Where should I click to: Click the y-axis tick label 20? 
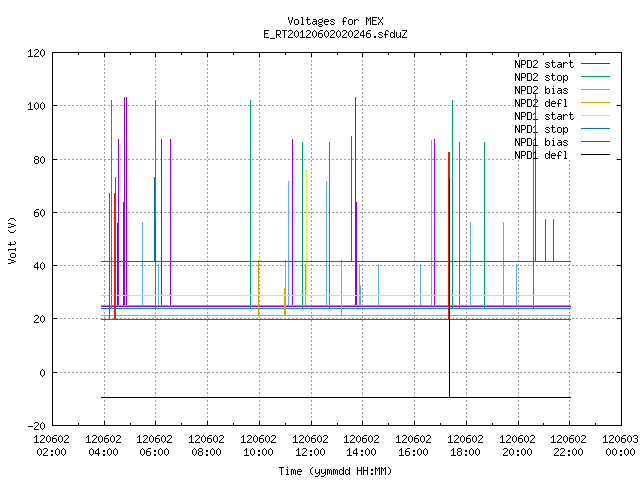pyautogui.click(x=39, y=319)
